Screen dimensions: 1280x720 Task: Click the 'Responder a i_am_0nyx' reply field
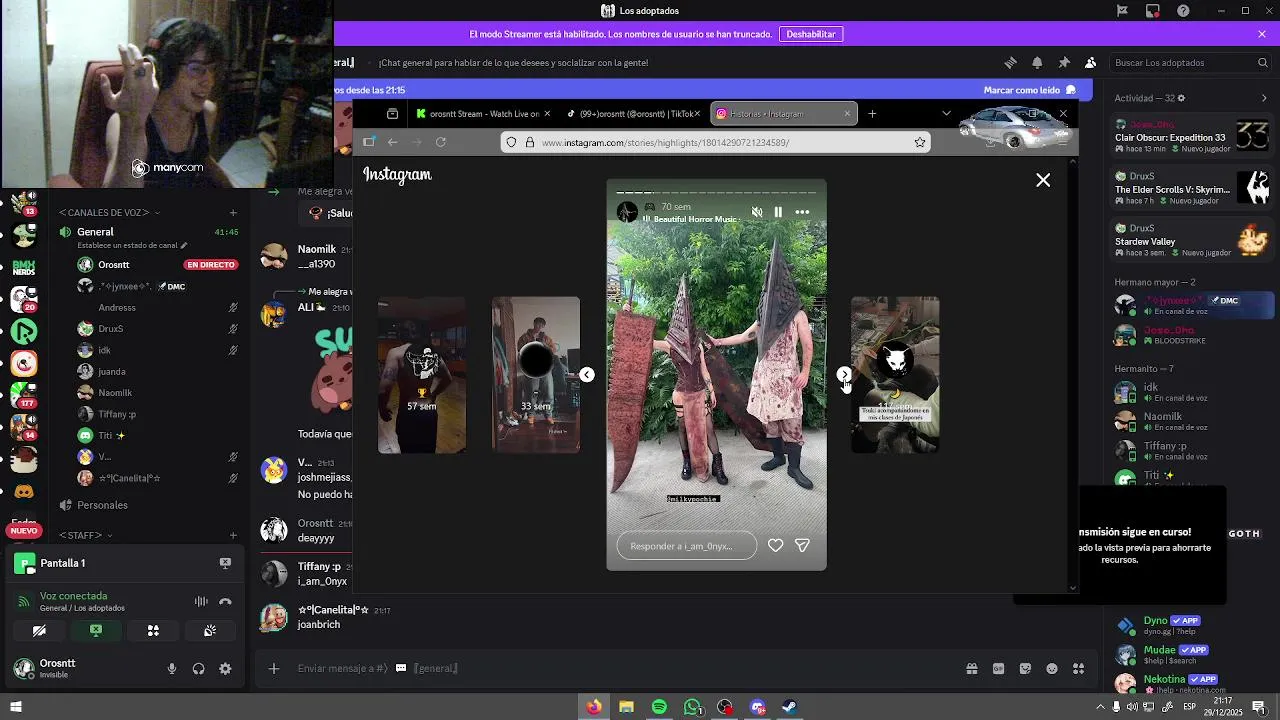687,546
